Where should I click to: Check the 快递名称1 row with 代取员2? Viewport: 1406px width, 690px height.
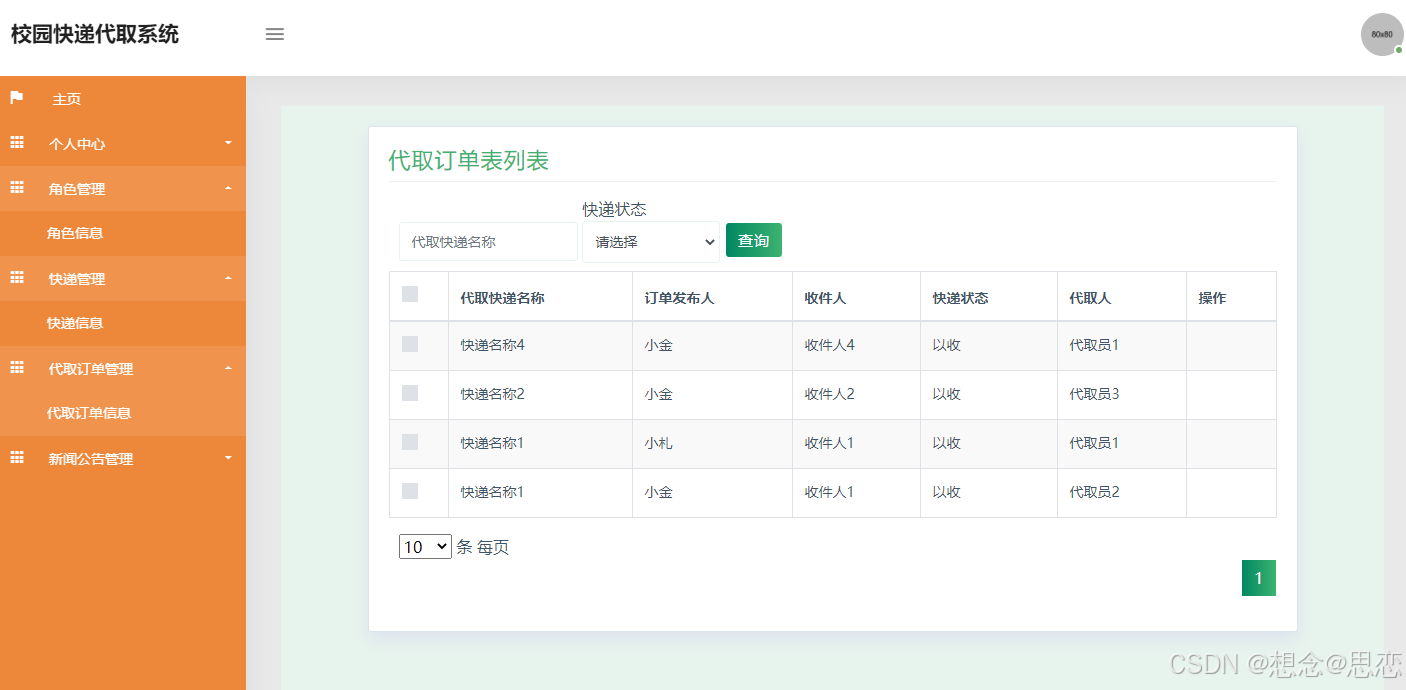(410, 491)
